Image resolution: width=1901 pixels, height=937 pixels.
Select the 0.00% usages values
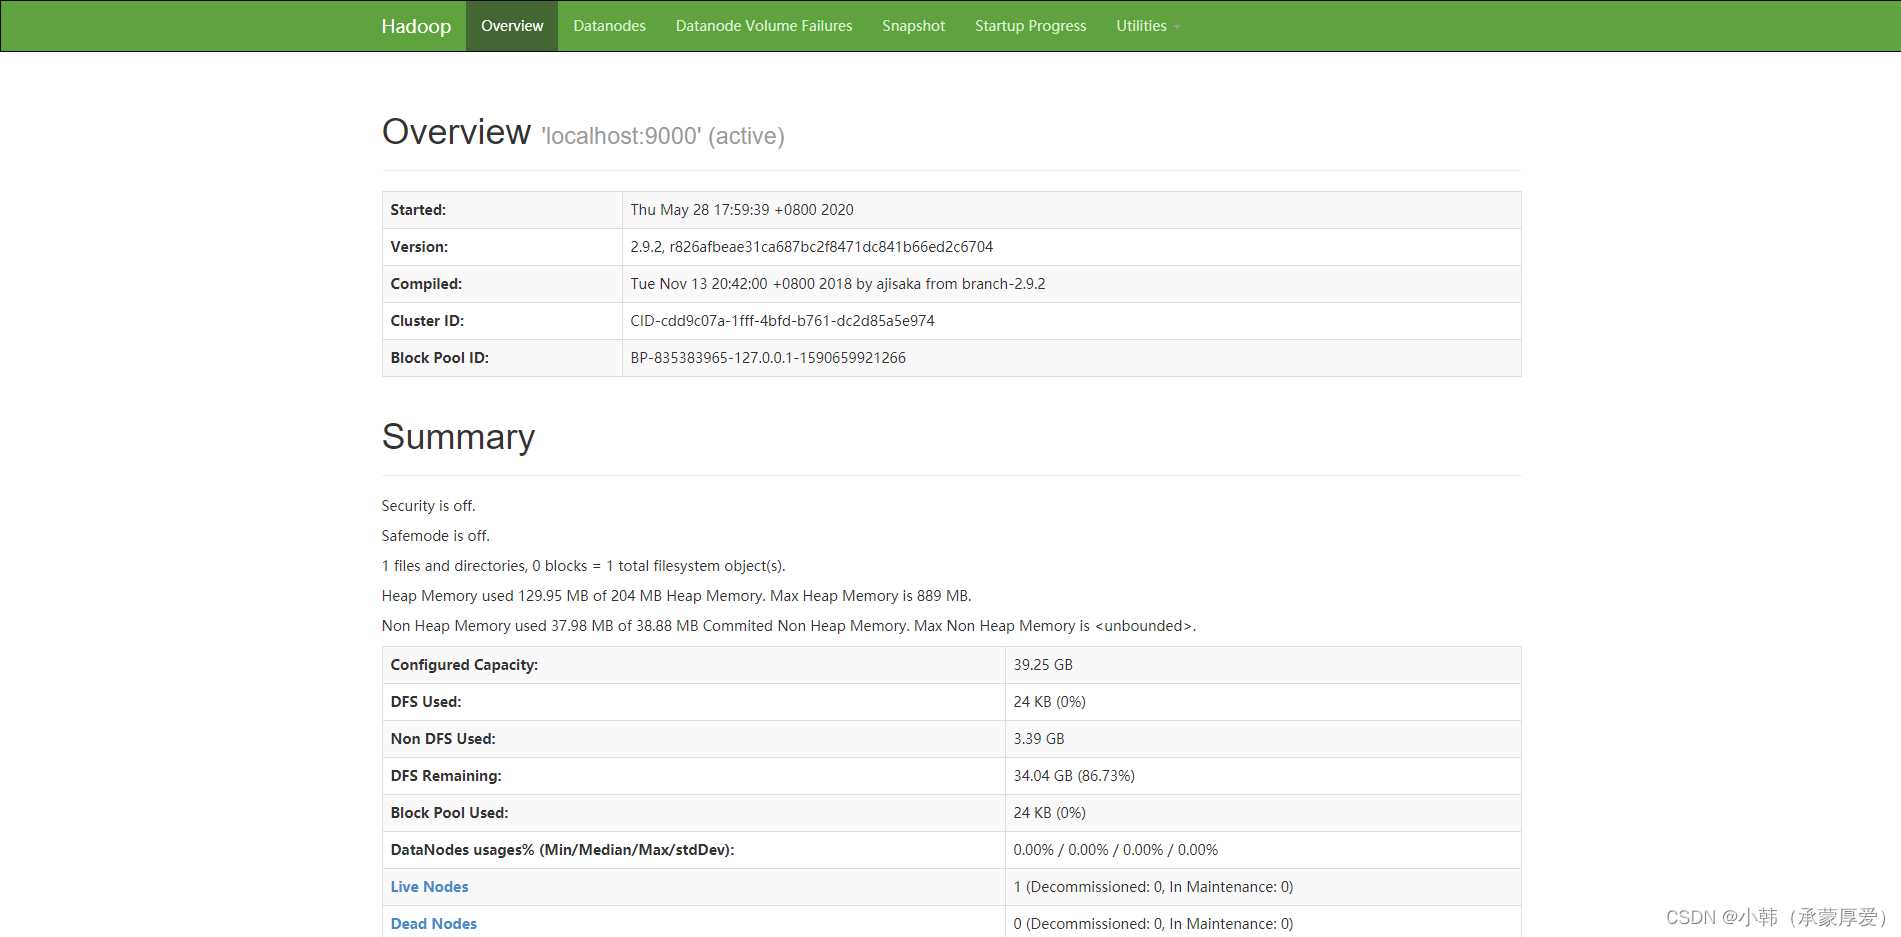point(1115,850)
